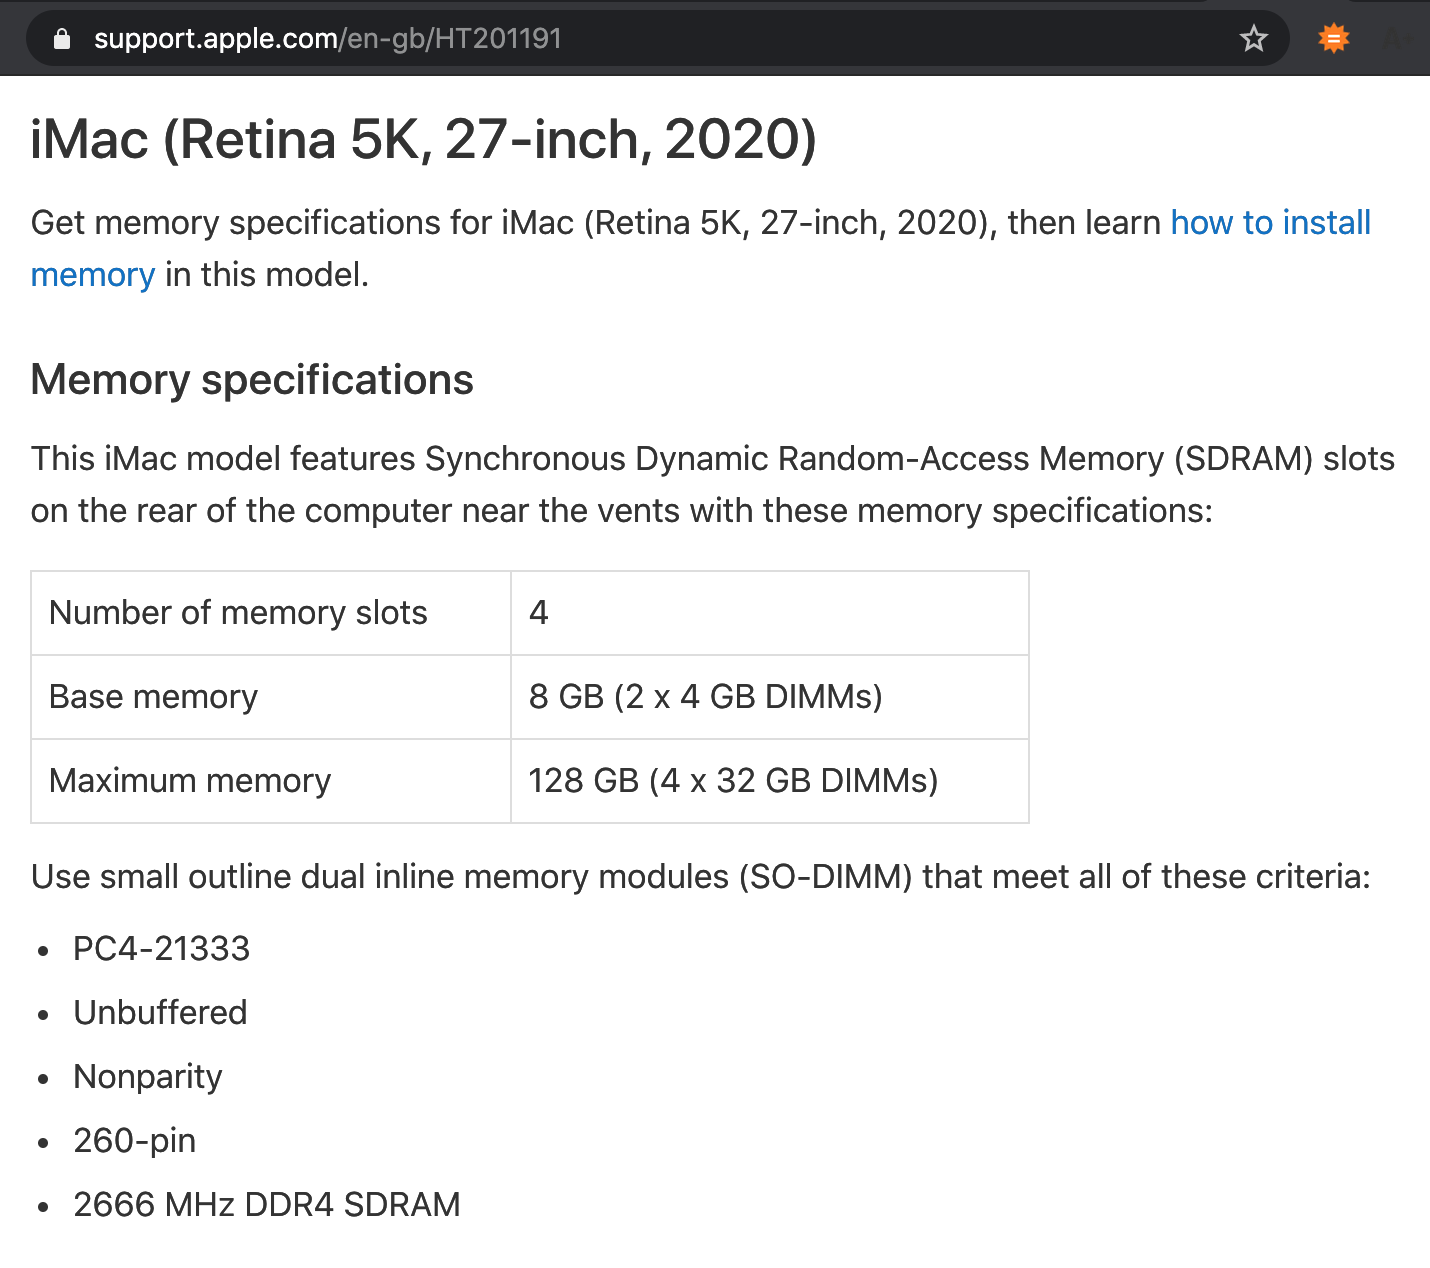Click the Nonparity bullet item
Screen dimensions: 1430x1268
(148, 1077)
